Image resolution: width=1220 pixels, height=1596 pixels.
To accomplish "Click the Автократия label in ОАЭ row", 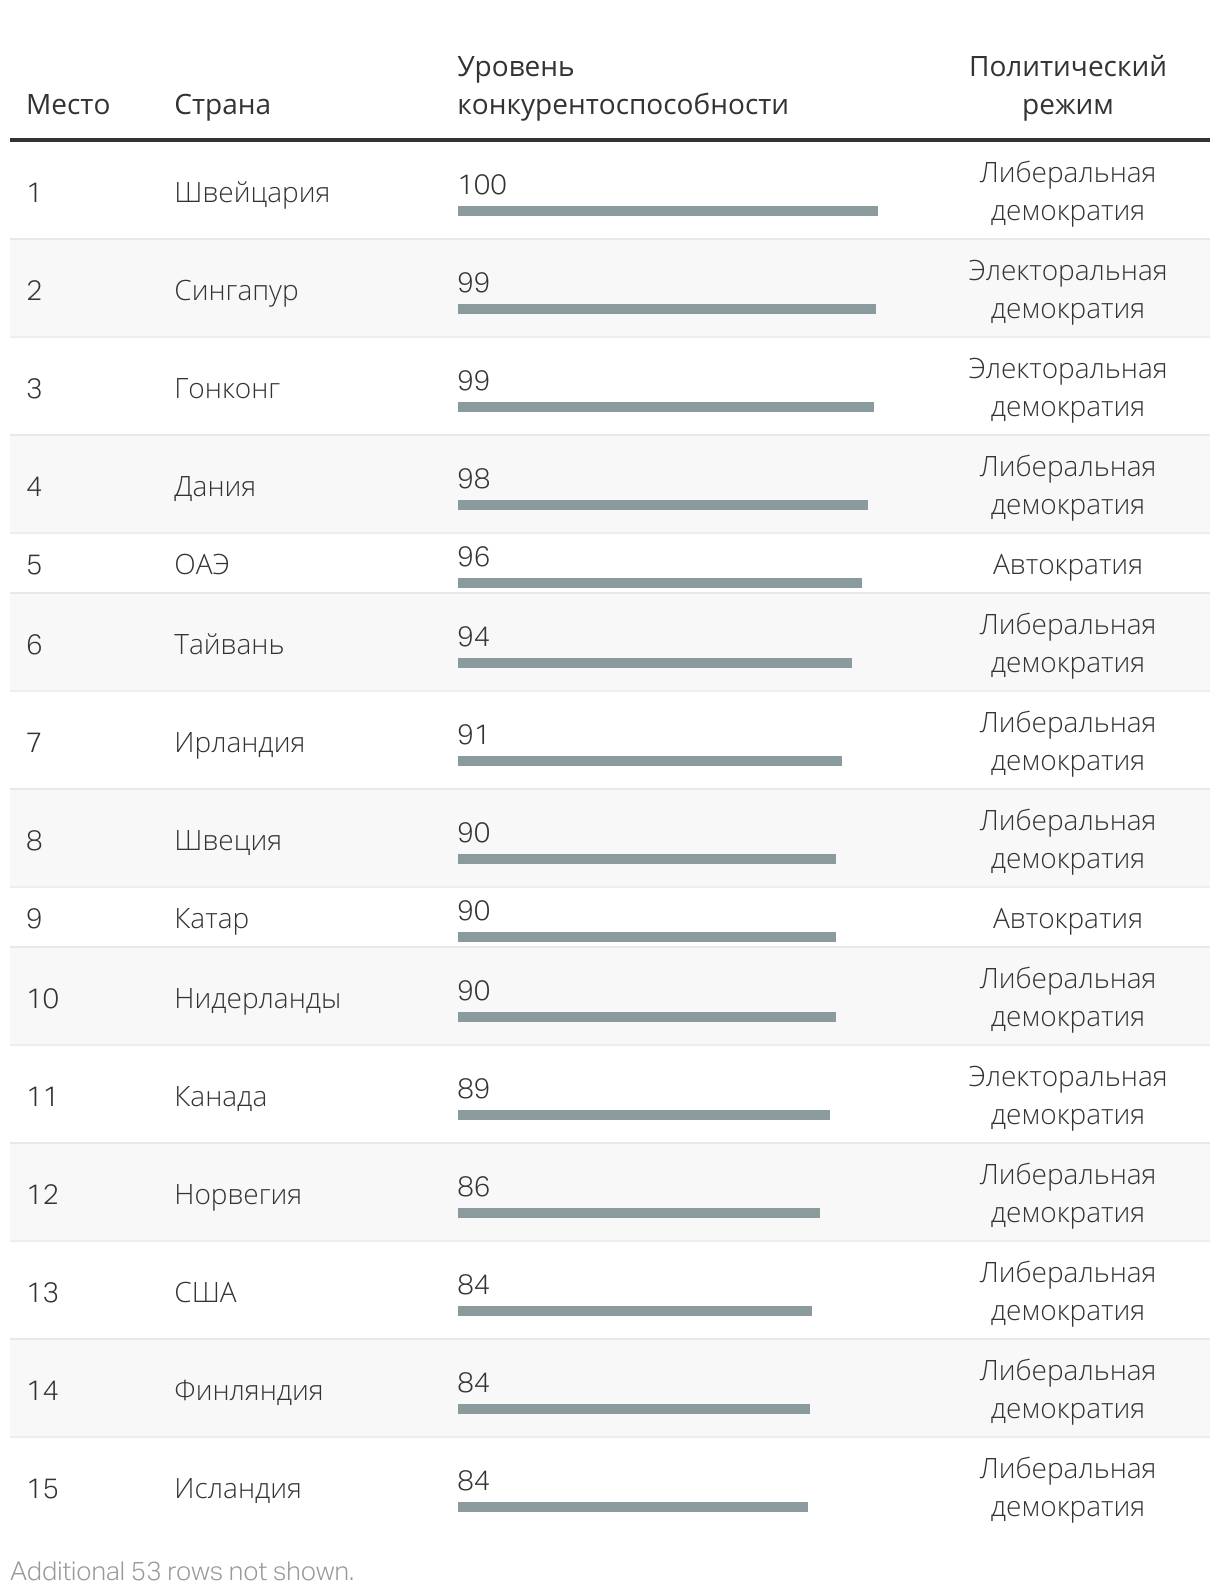I will pos(1067,564).
